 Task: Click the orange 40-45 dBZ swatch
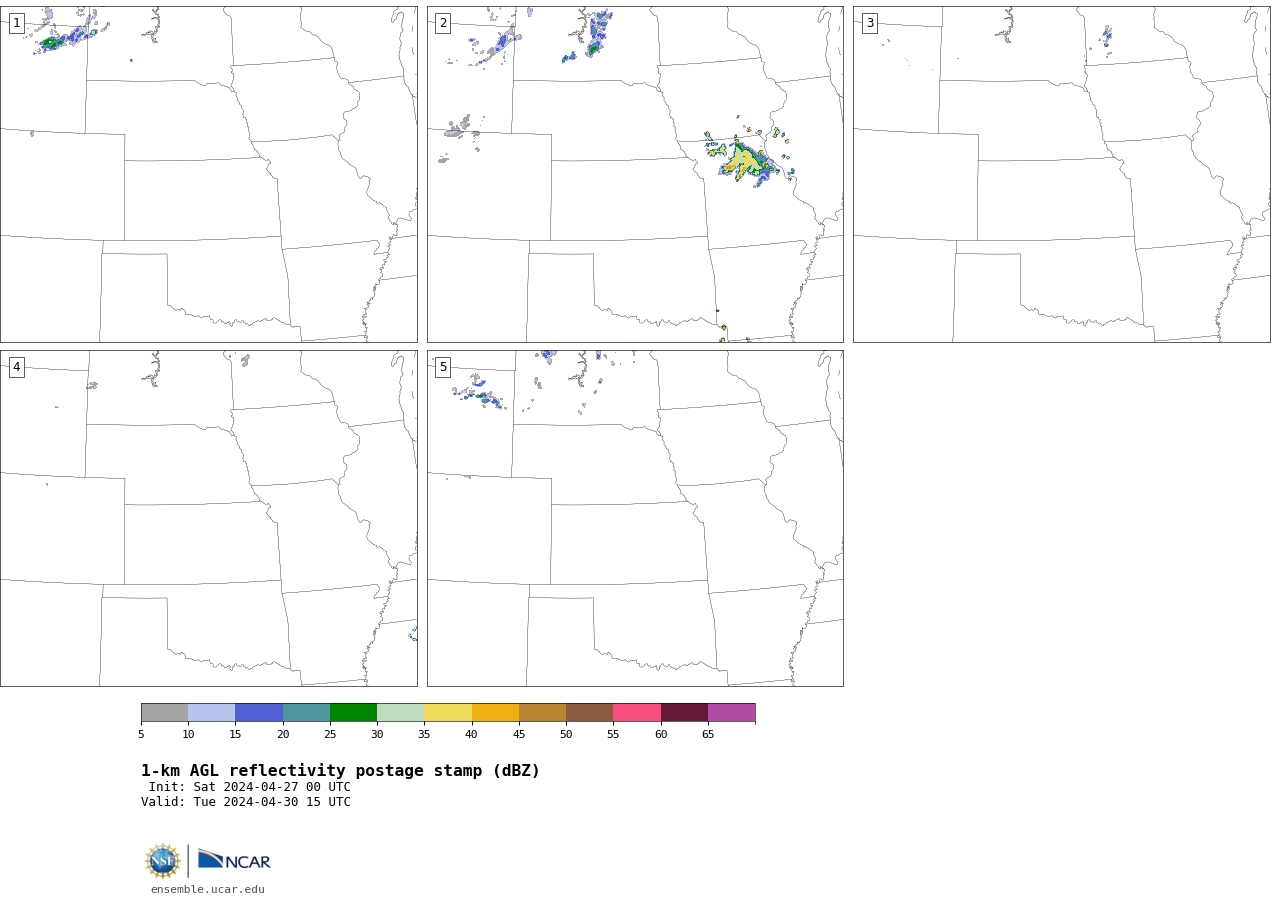coord(495,713)
